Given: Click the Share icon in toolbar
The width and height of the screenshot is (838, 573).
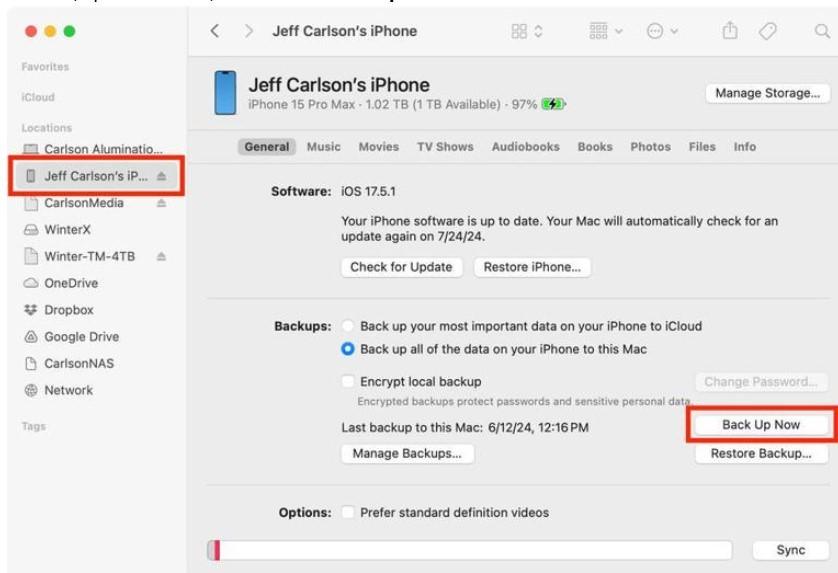Looking at the screenshot, I should (731, 31).
